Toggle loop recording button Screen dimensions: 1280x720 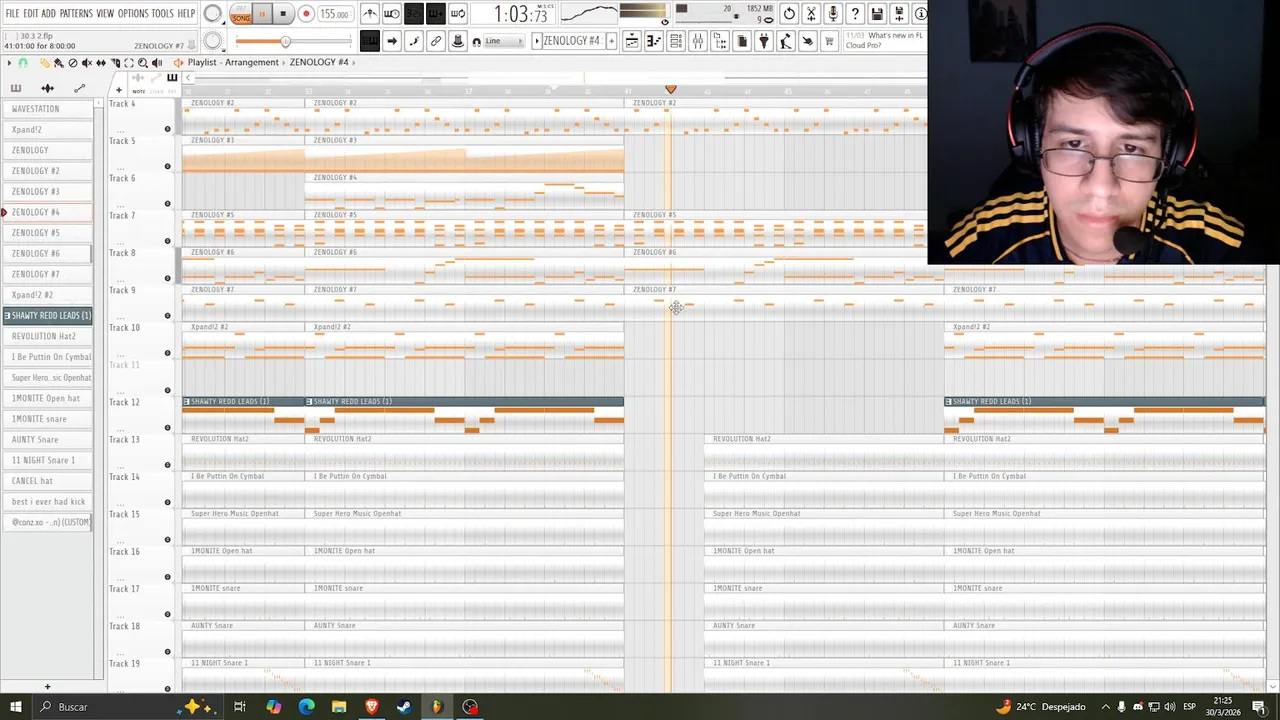tap(458, 13)
